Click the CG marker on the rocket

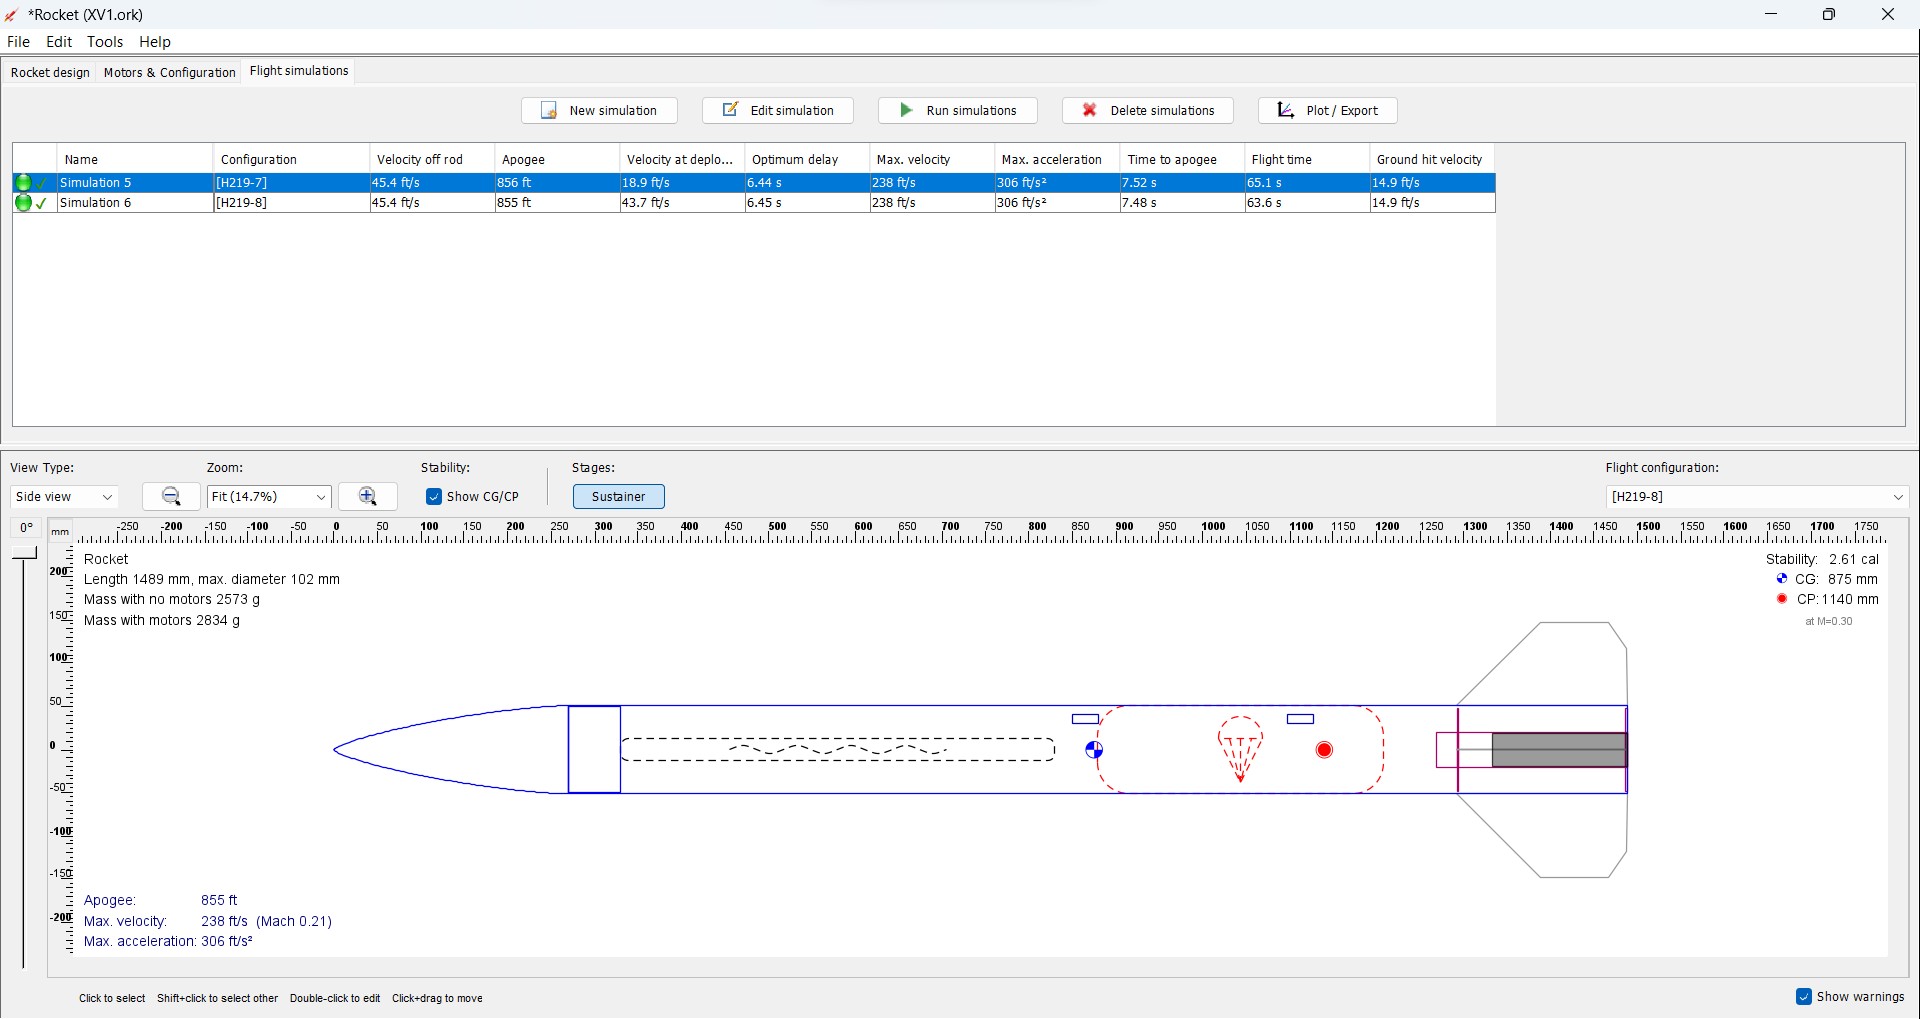tap(1094, 750)
